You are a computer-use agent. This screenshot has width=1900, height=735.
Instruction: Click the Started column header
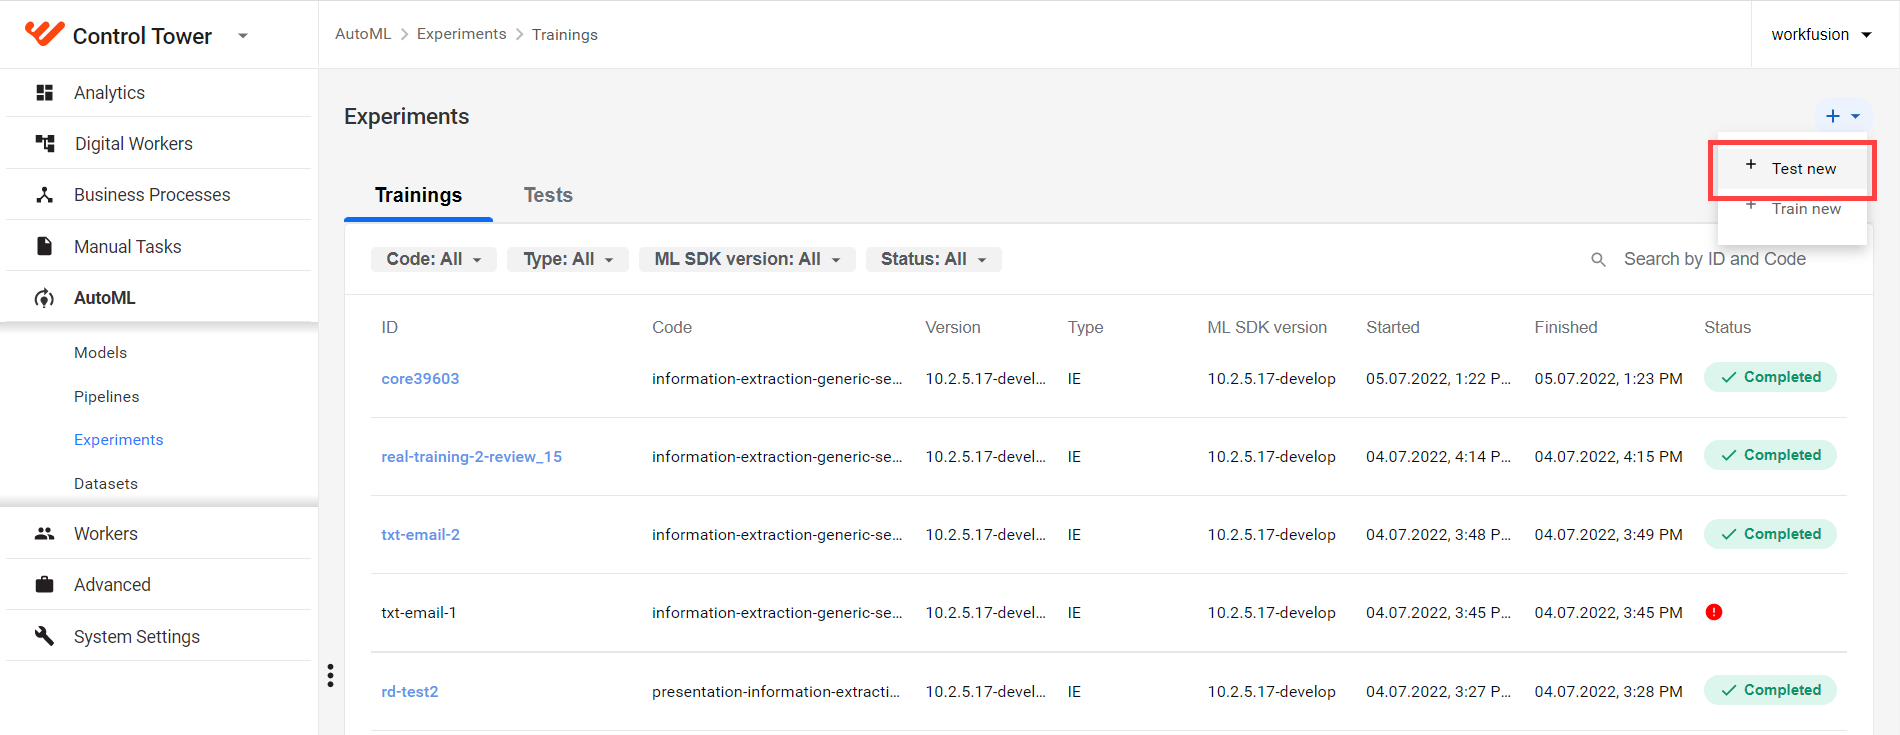coord(1392,327)
